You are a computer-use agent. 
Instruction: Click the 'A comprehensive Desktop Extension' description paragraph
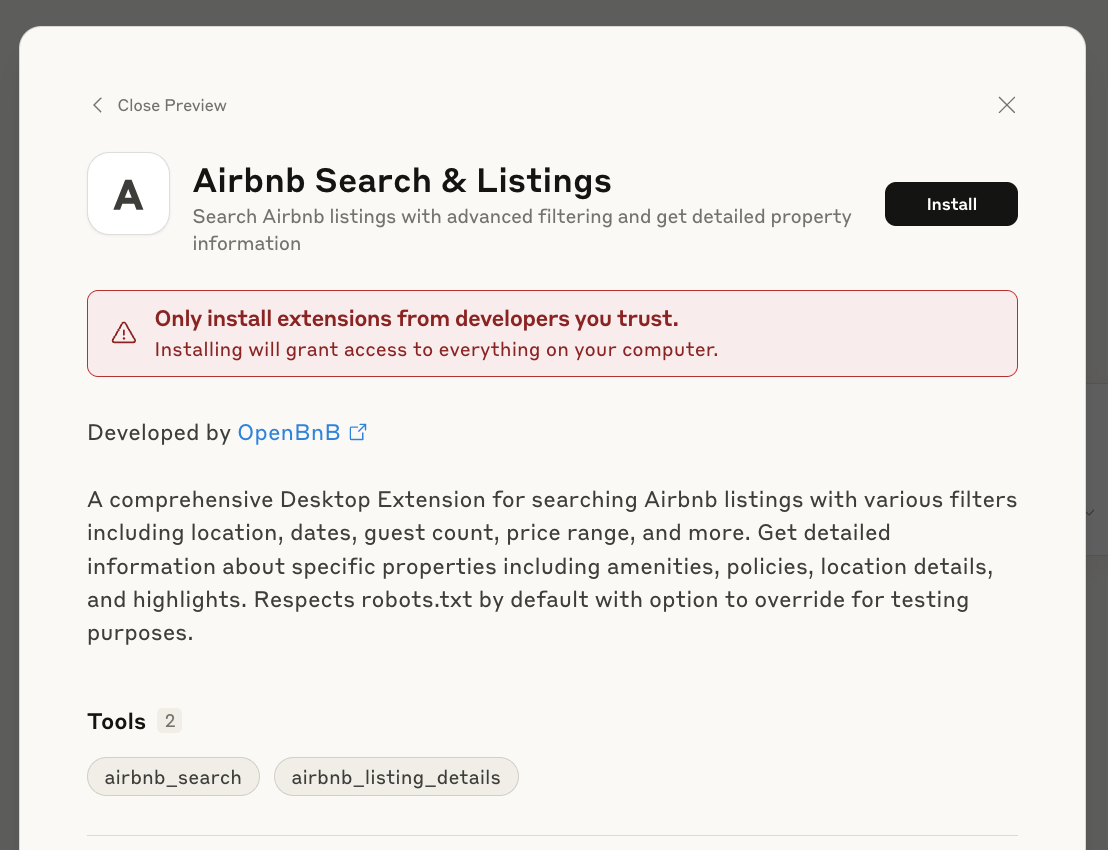point(553,566)
